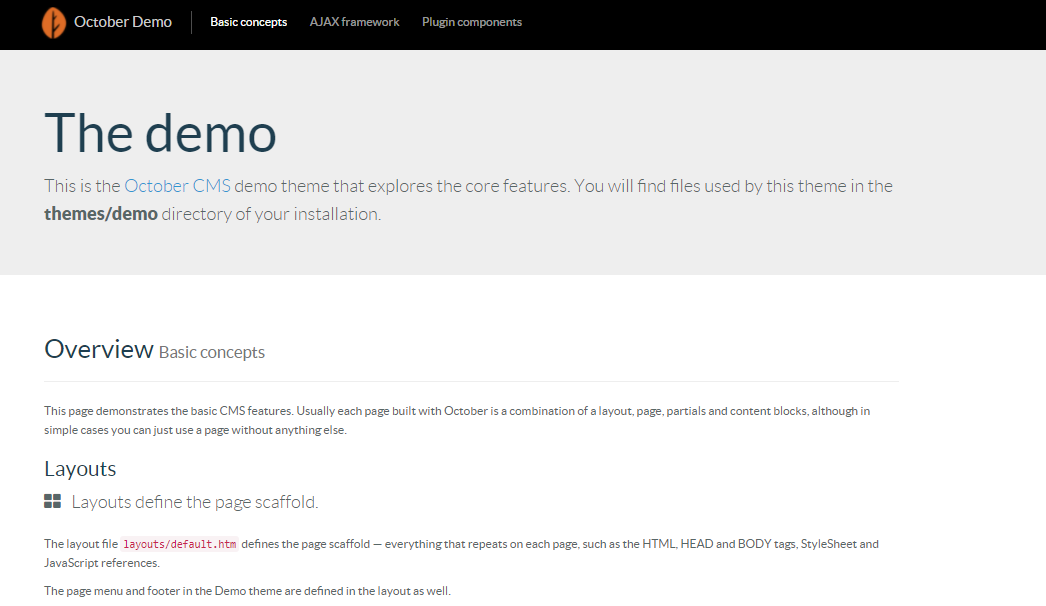
Task: Click the "Overview" section heading
Action: coord(98,349)
